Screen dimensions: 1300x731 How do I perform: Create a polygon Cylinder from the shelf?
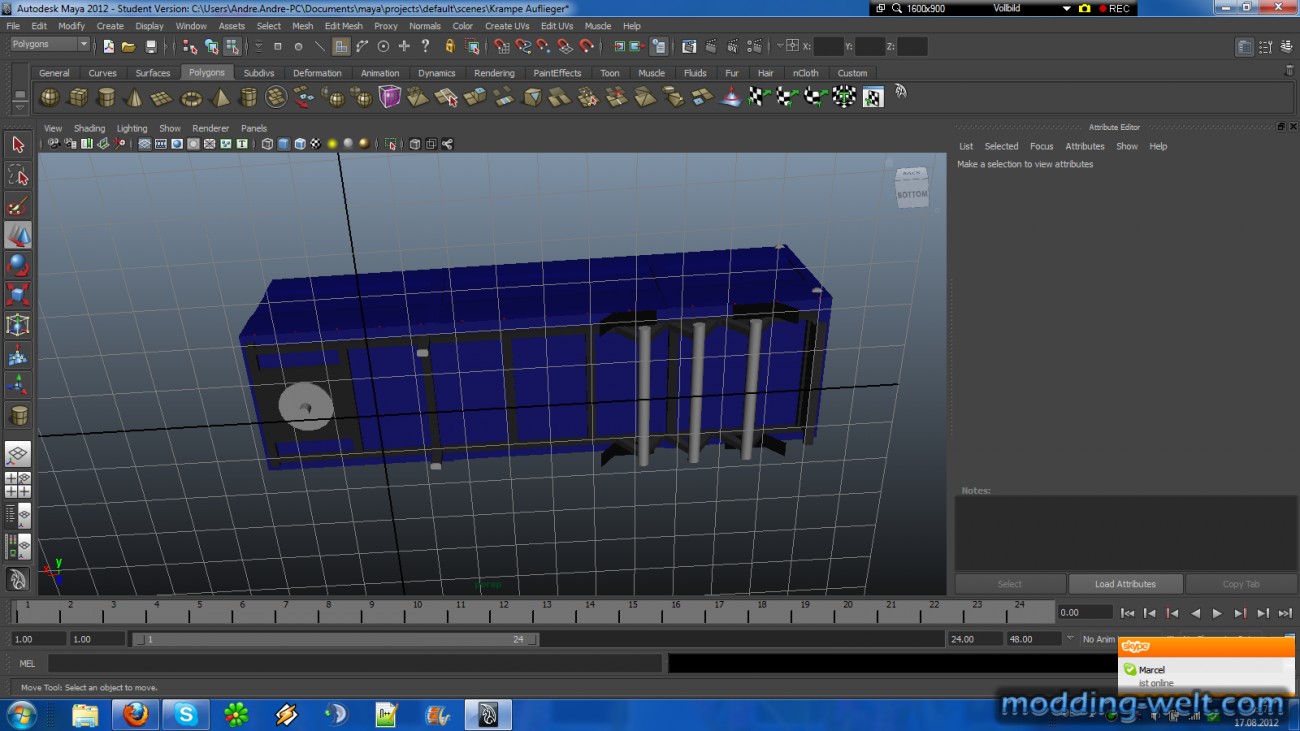point(105,97)
